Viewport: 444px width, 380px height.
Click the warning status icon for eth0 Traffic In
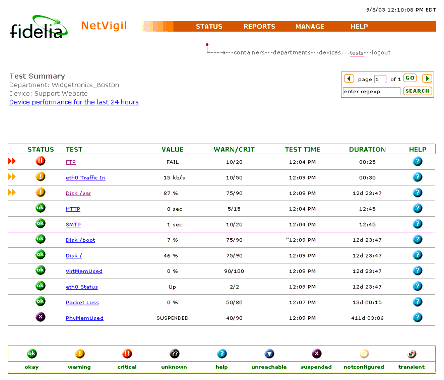tap(40, 177)
